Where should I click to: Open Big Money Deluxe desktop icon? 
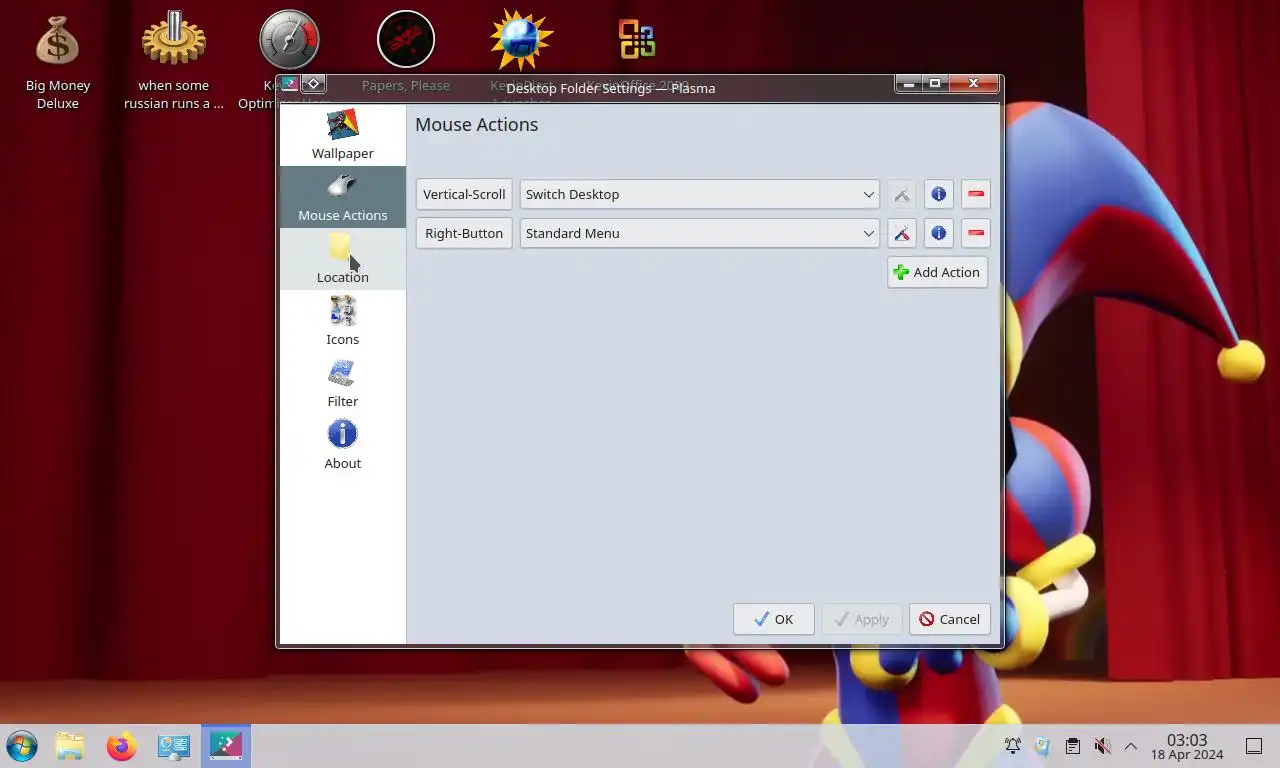pyautogui.click(x=58, y=60)
